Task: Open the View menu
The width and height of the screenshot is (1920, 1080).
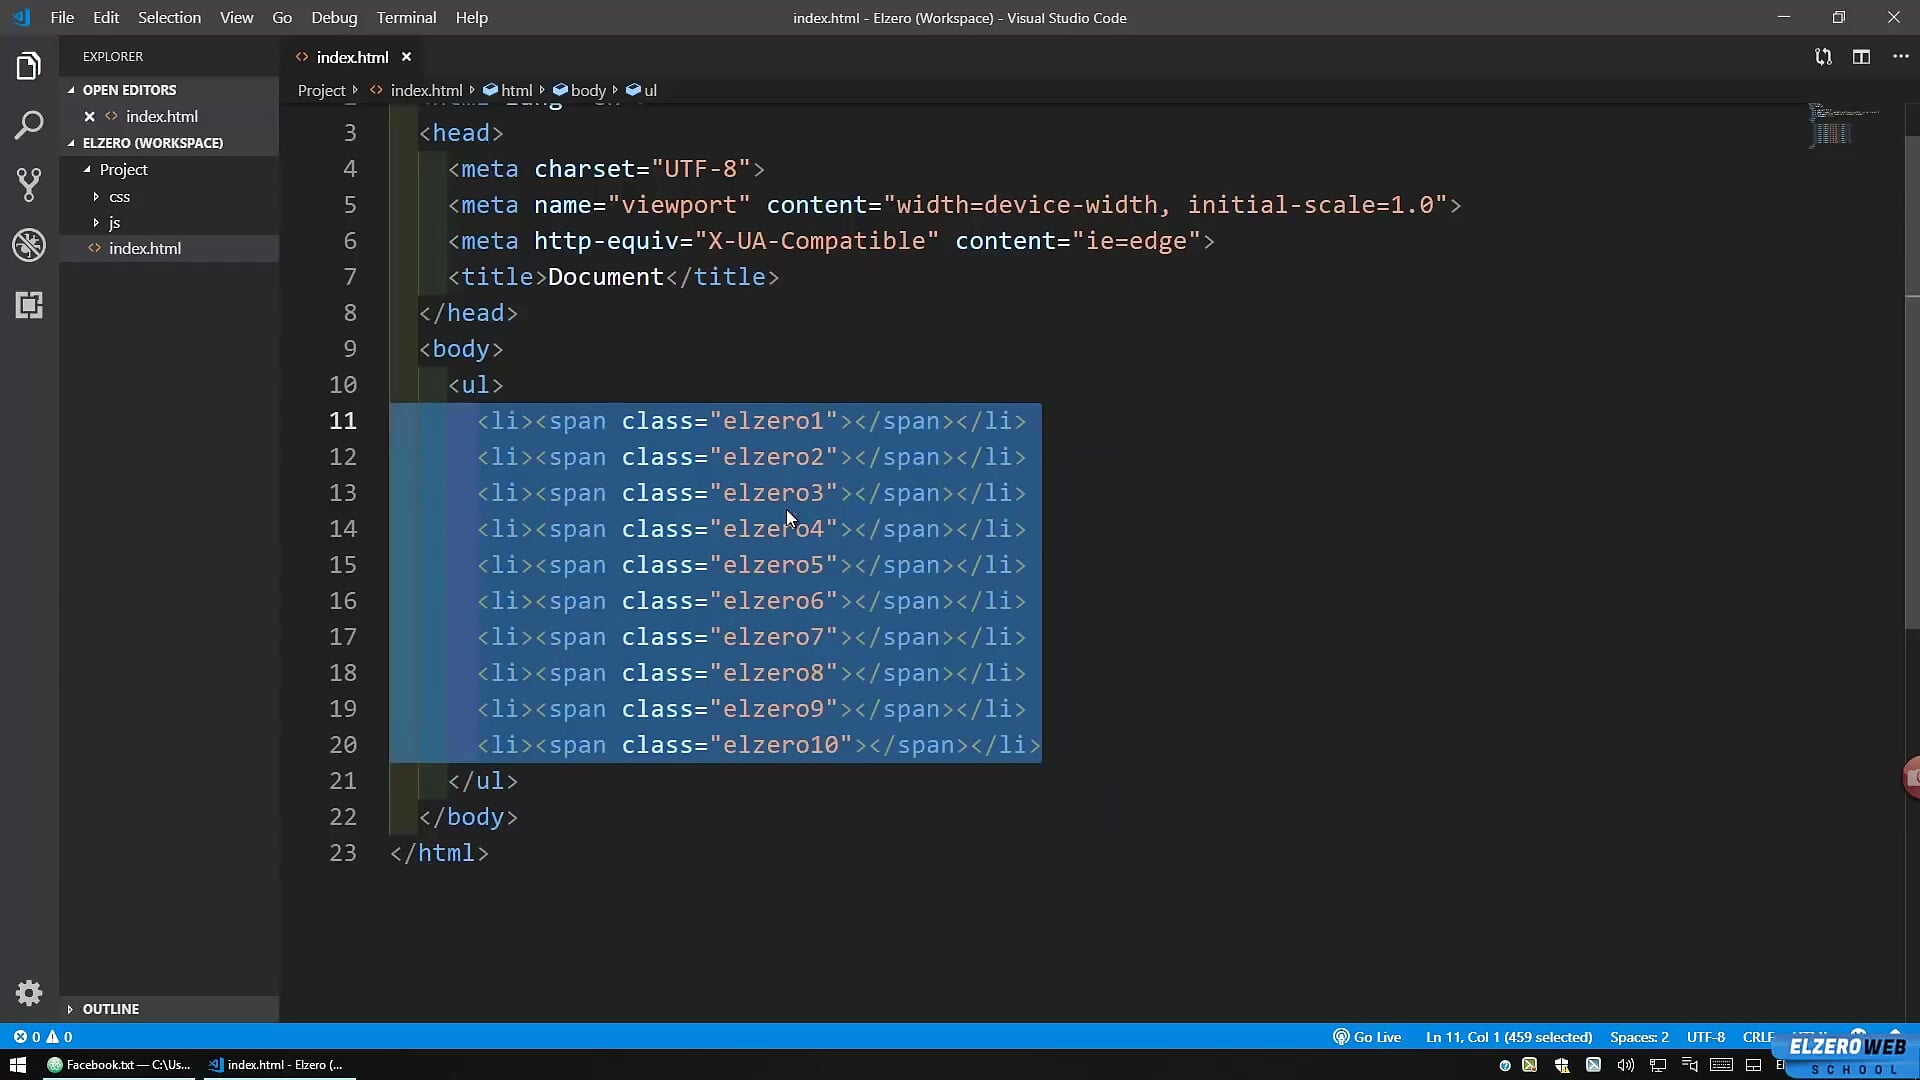Action: pos(236,17)
